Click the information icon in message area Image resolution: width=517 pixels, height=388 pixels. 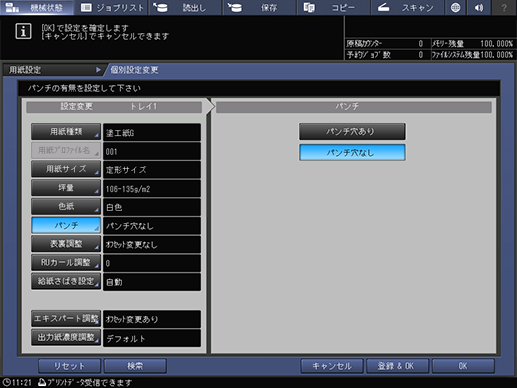tap(23, 31)
